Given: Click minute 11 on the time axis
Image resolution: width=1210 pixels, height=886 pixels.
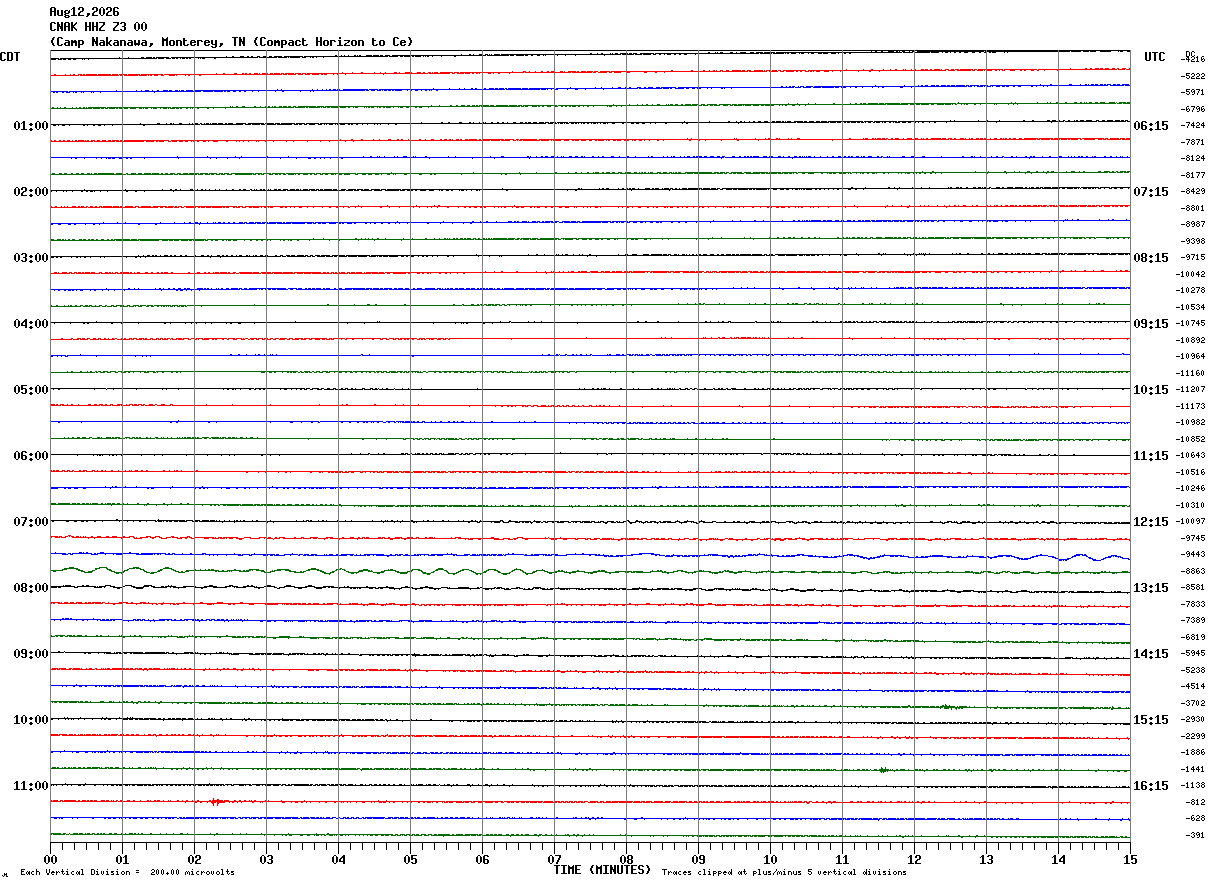Looking at the screenshot, I should point(842,859).
